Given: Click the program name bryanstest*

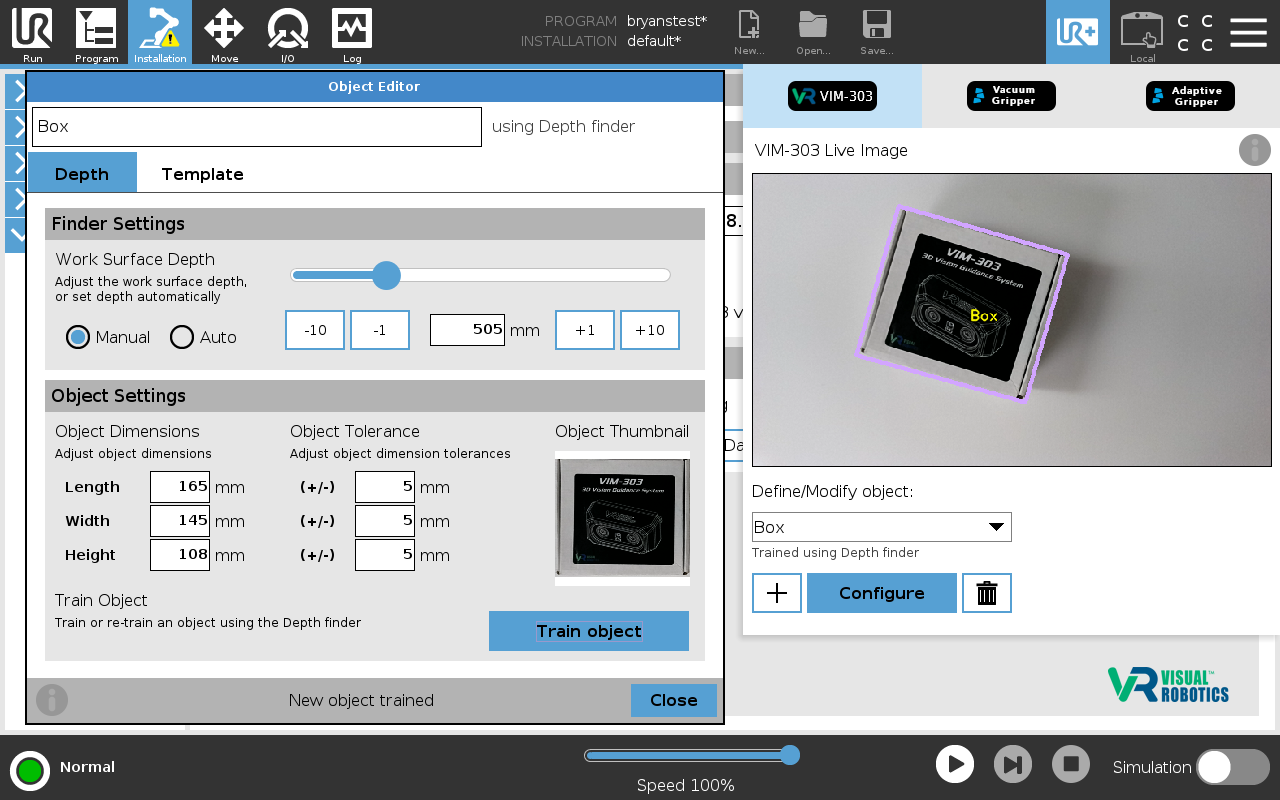Looking at the screenshot, I should (667, 21).
